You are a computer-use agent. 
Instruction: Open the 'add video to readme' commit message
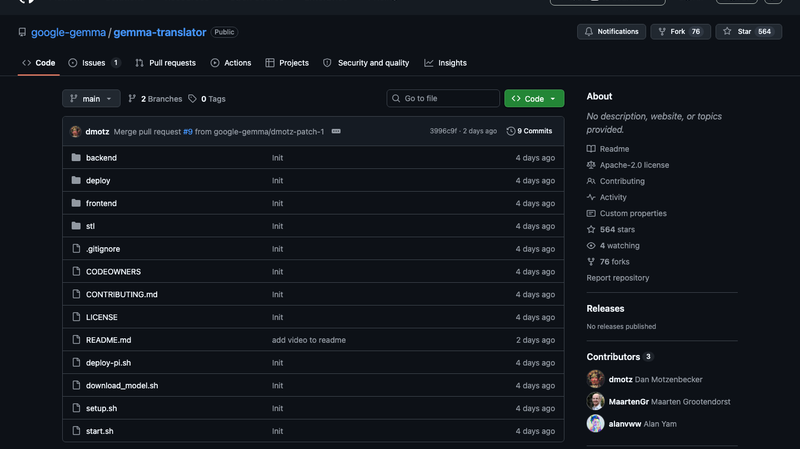[x=309, y=340]
